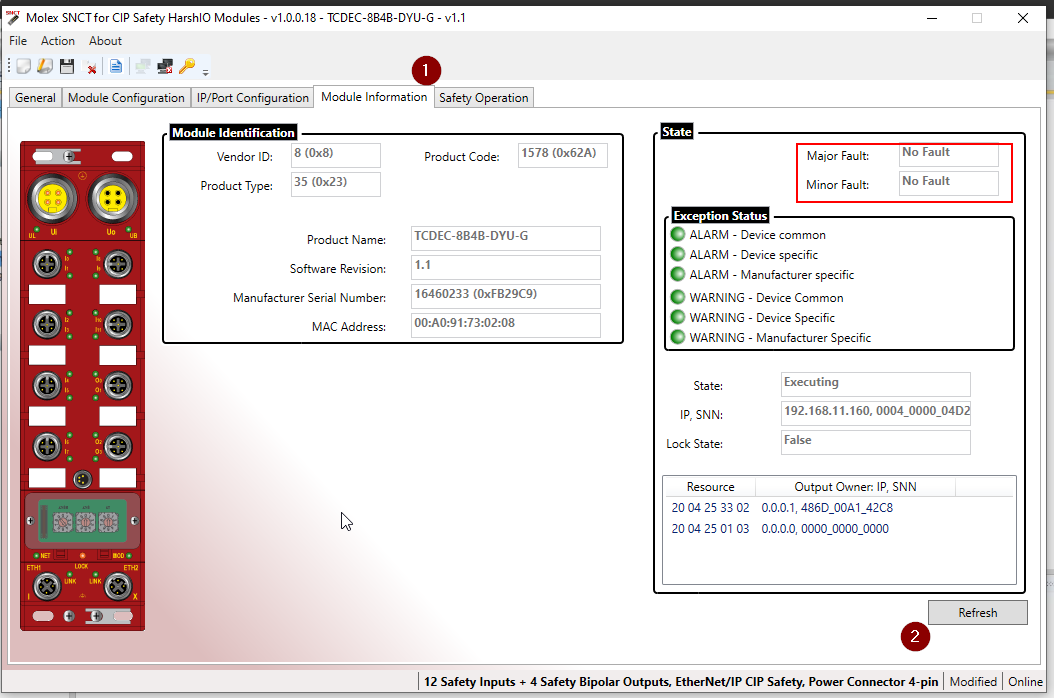This screenshot has height=698, width=1054.
Task: Click the blue document report icon
Action: [x=116, y=66]
